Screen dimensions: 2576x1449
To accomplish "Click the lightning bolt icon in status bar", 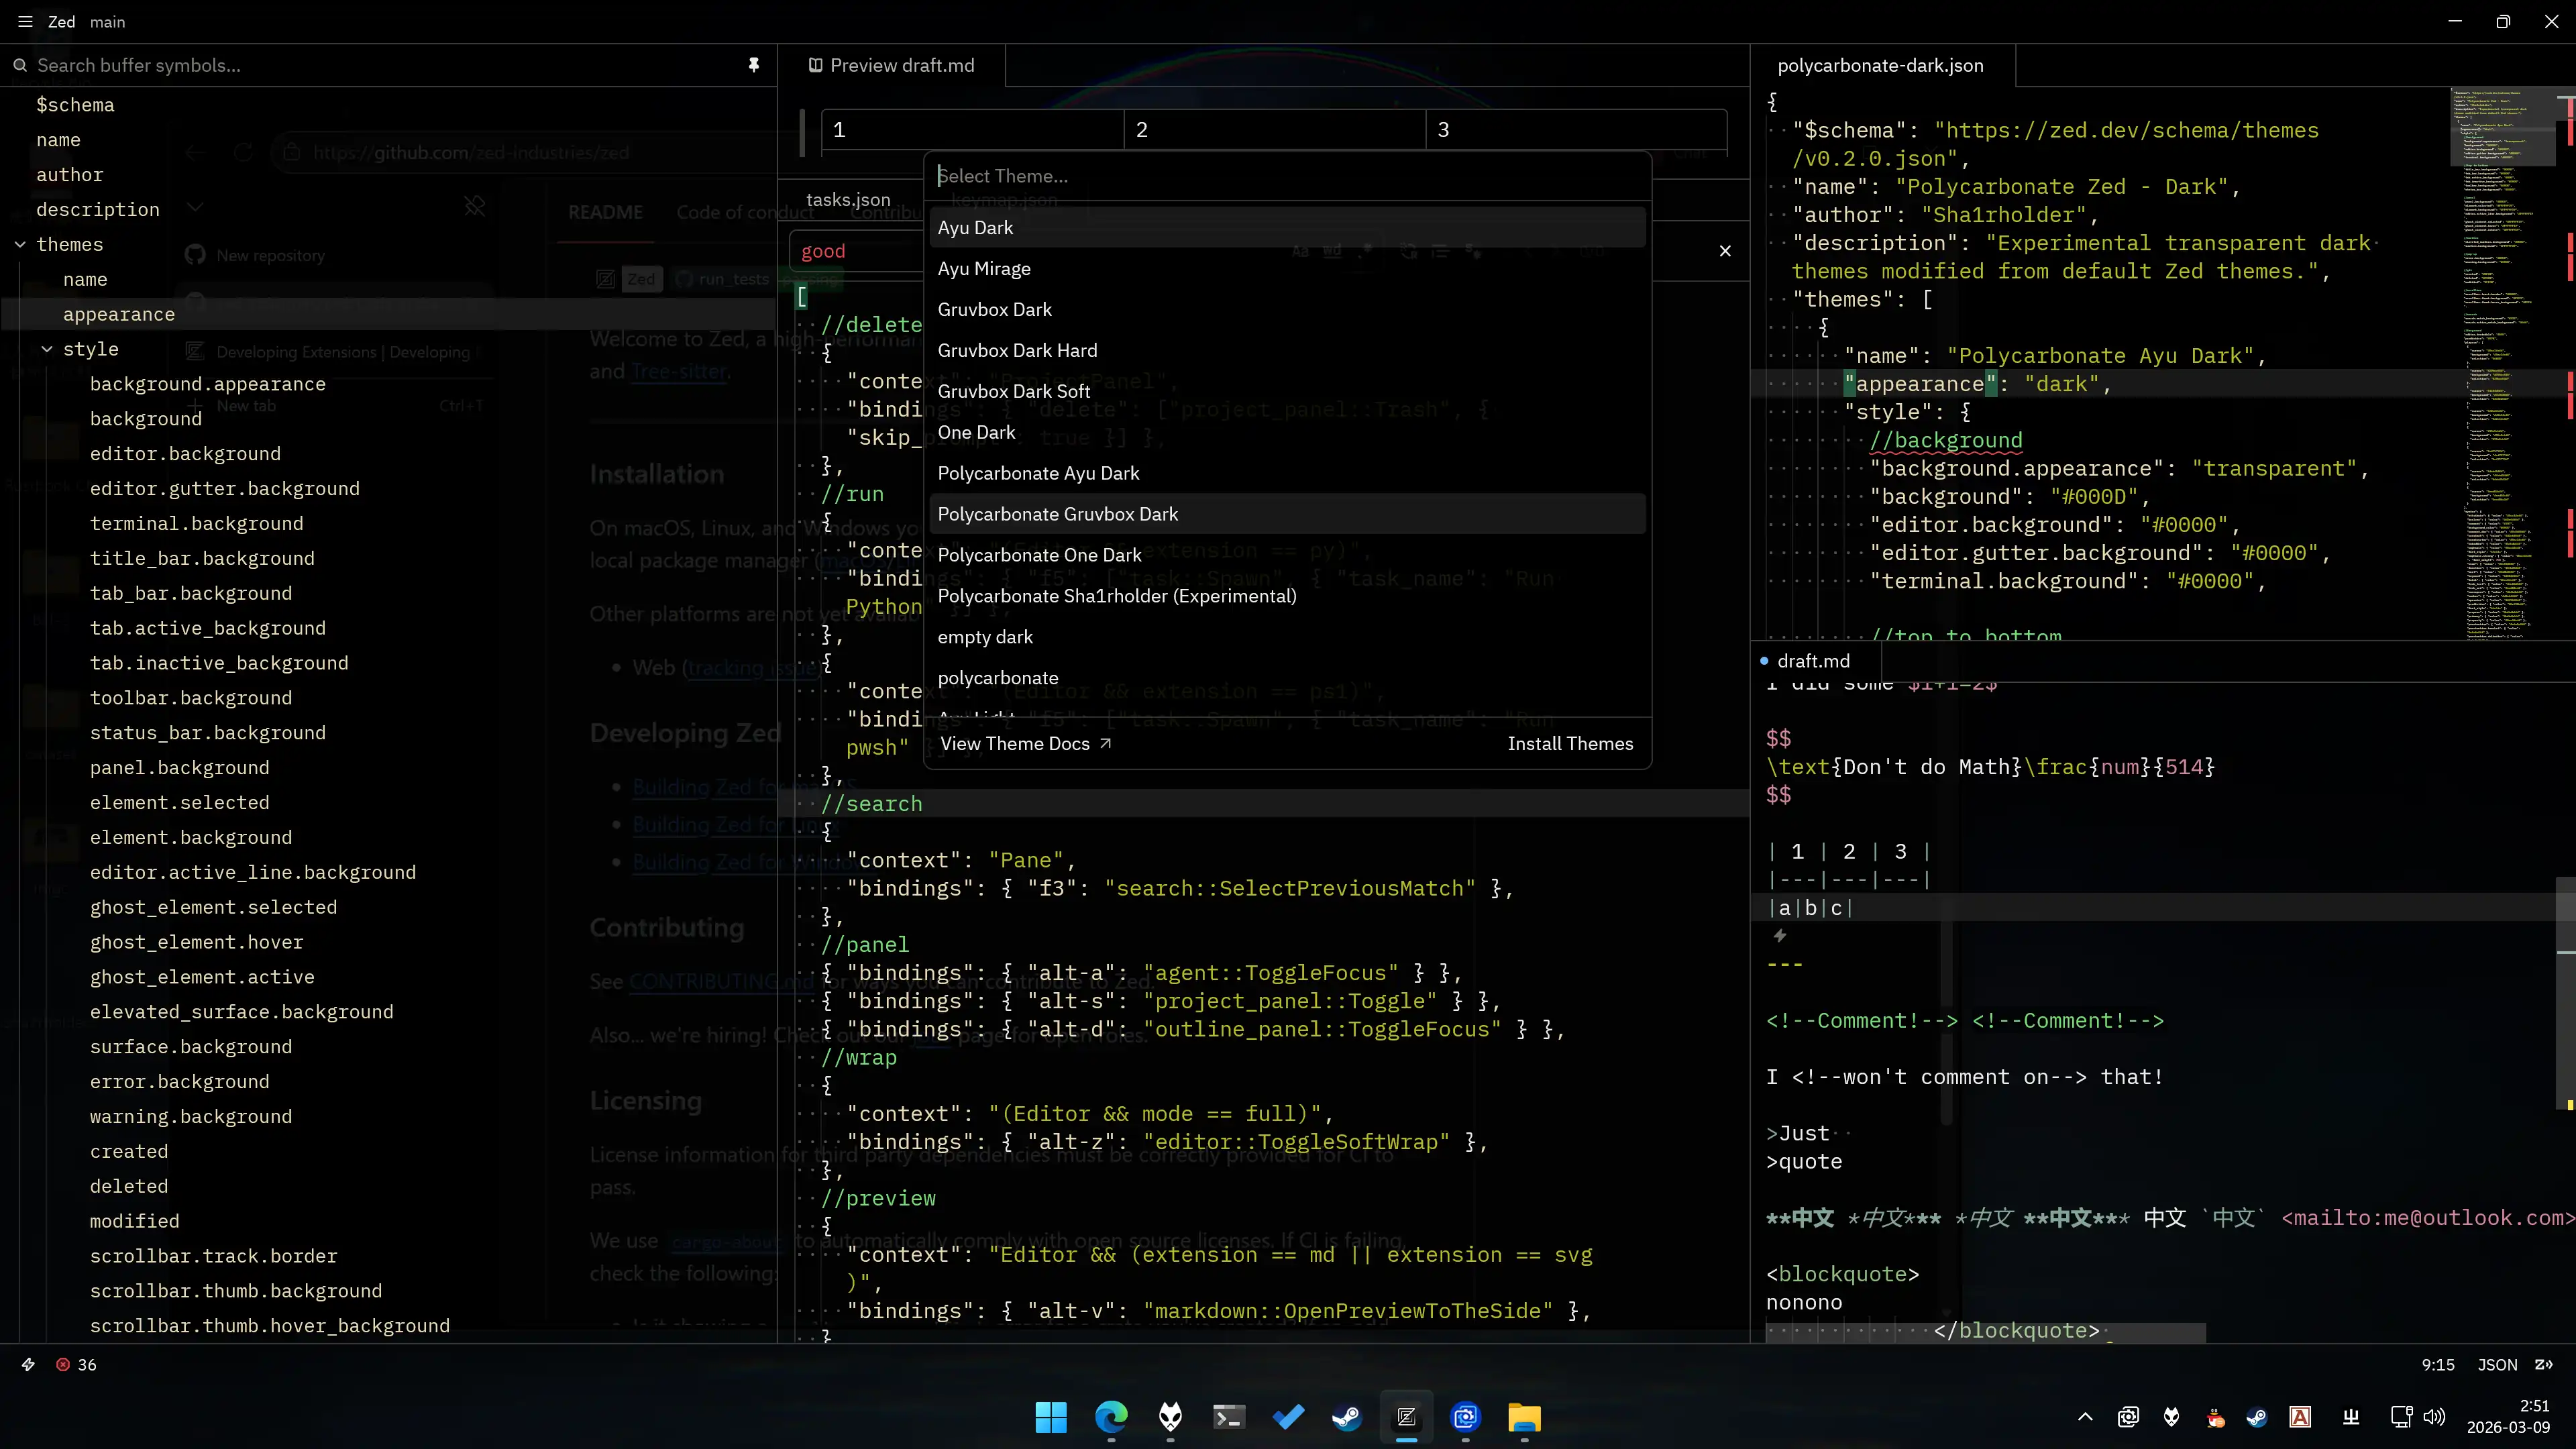I will (28, 1365).
